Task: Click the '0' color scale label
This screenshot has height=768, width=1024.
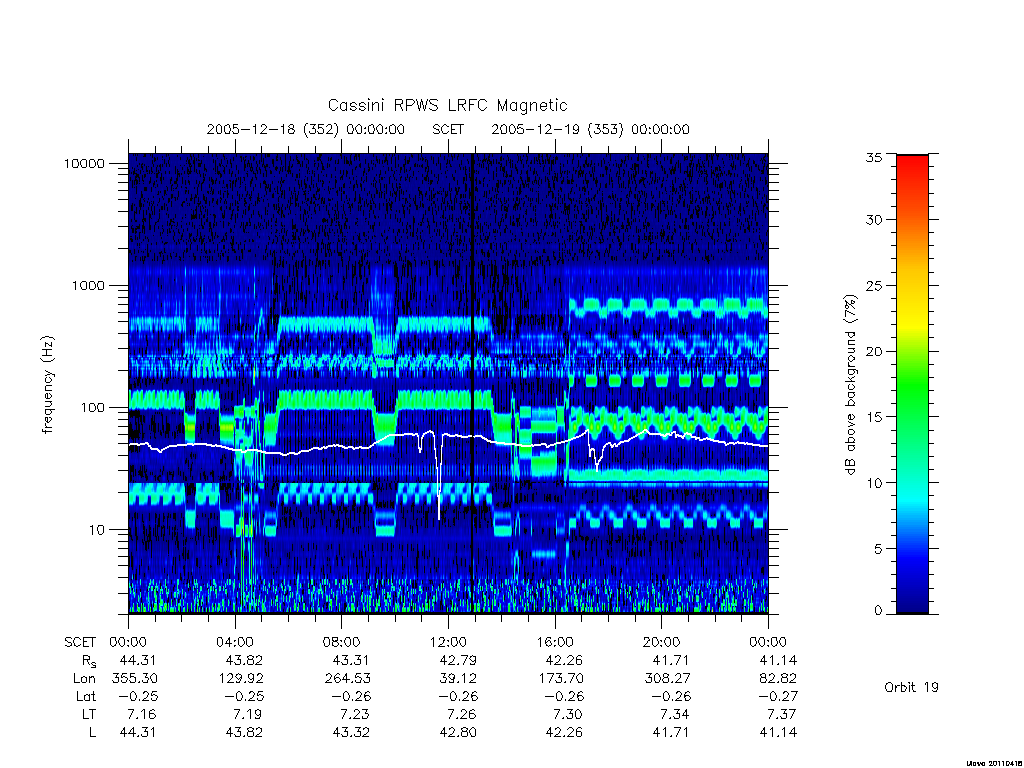Action: pos(877,611)
